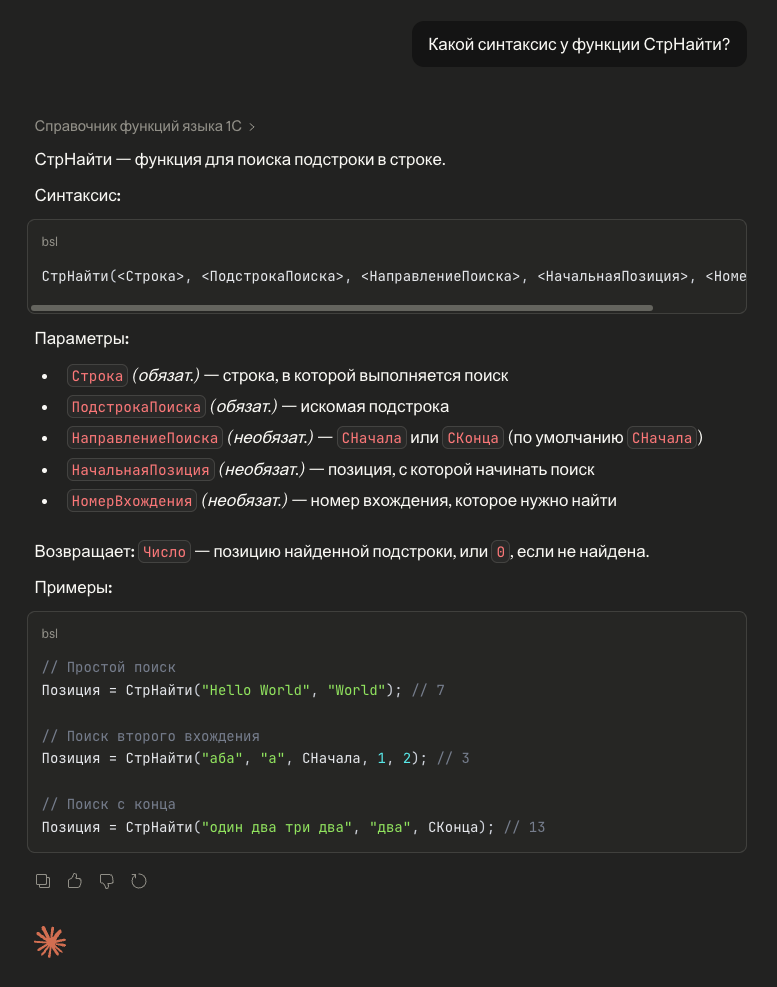Viewport: 777px width, 987px height.
Task: Click the 'НомерВхождения' parameter chip
Action: (131, 500)
